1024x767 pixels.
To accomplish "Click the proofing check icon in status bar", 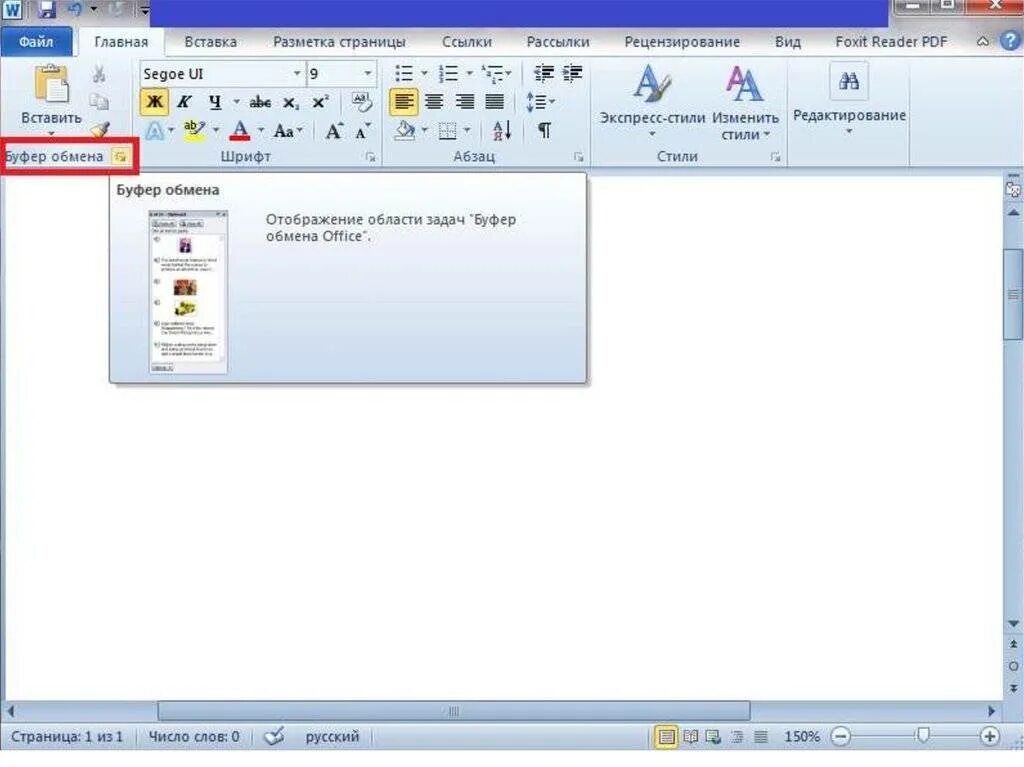I will tap(274, 736).
